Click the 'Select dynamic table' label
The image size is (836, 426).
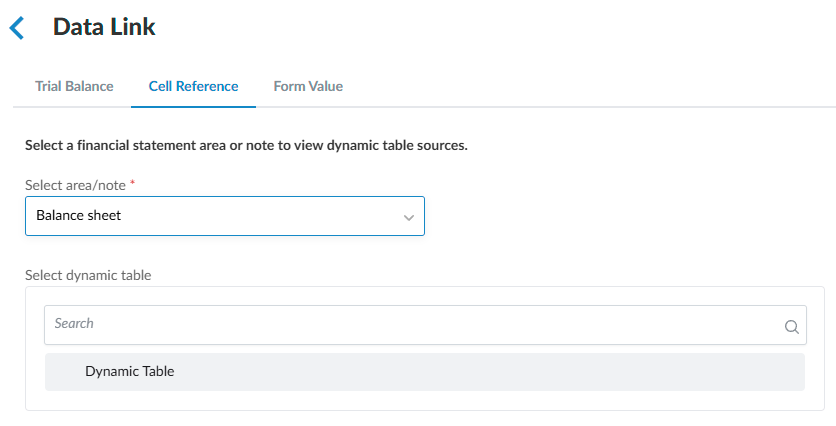point(88,275)
